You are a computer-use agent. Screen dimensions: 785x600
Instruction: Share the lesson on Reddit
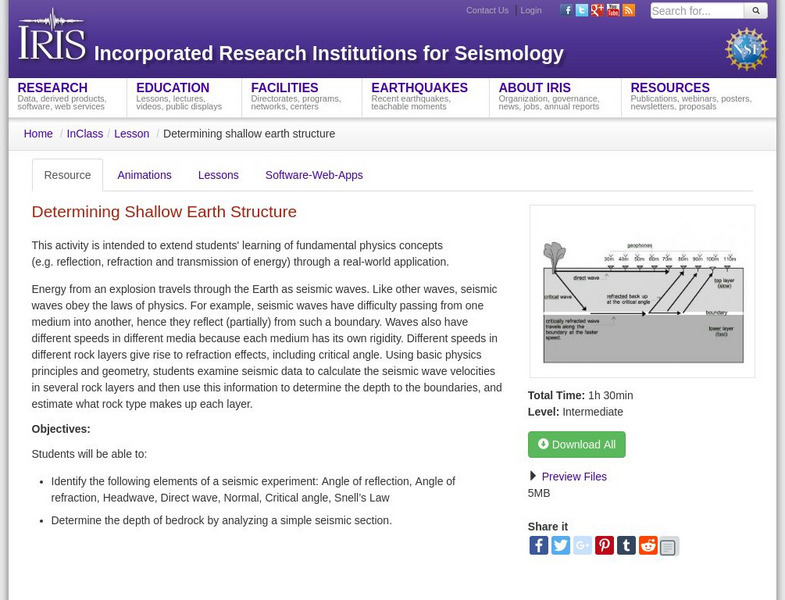coord(648,545)
